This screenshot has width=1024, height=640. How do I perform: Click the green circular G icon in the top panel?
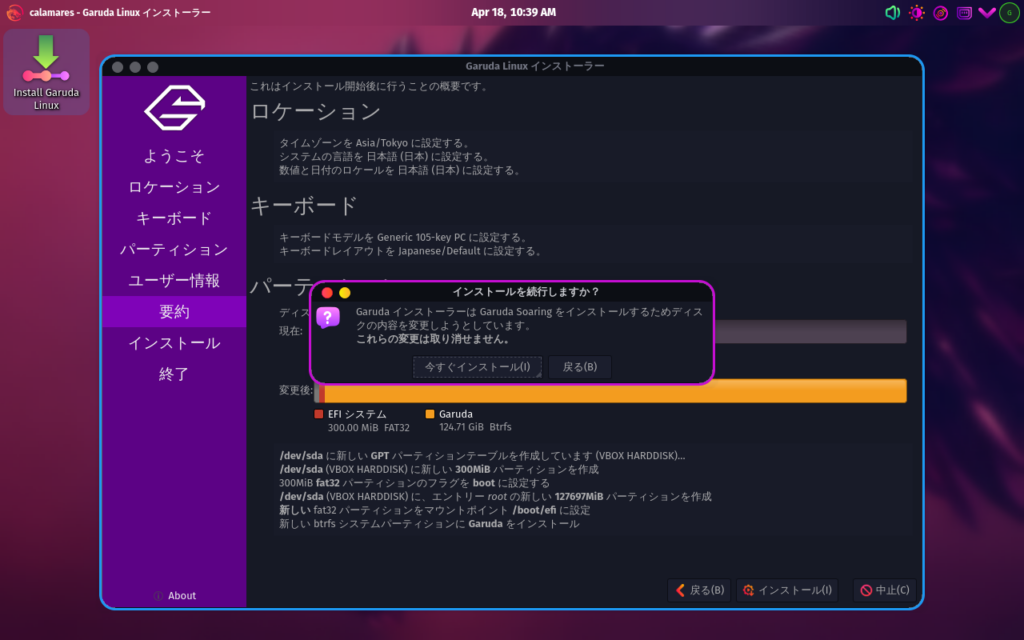1009,13
